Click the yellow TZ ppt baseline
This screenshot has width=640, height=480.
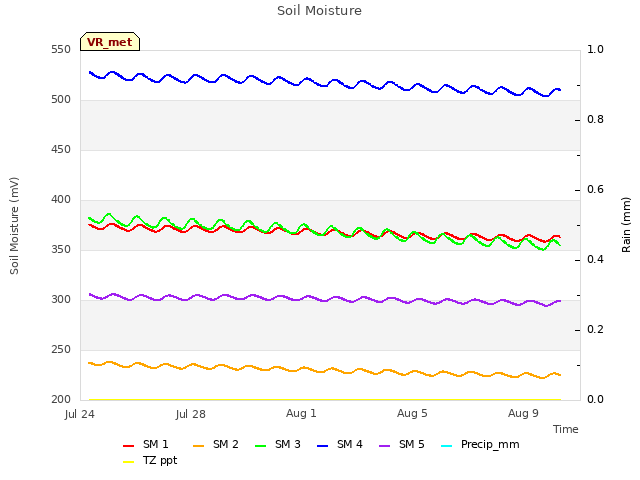(x=325, y=400)
